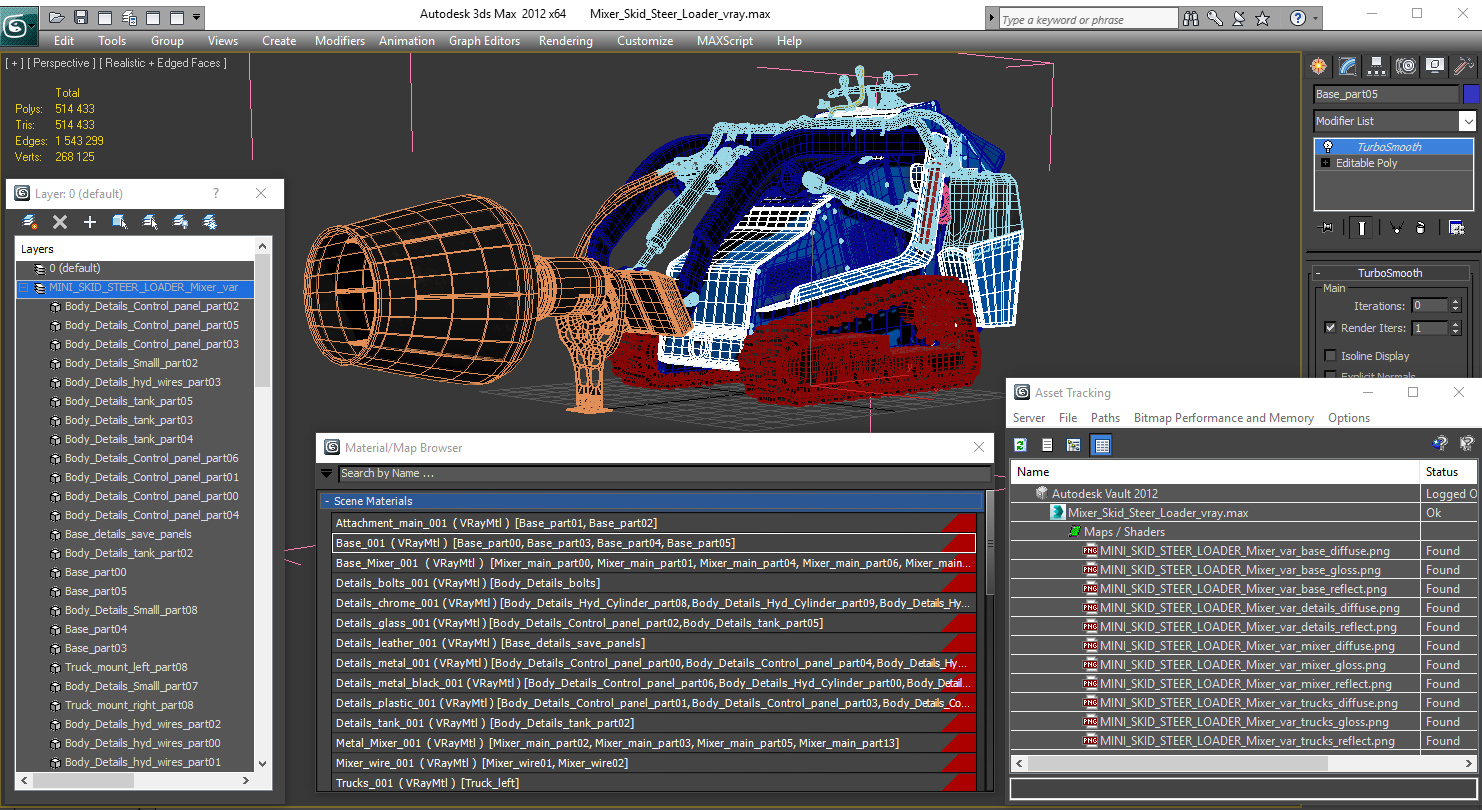Open the Modifiers menu

[340, 41]
